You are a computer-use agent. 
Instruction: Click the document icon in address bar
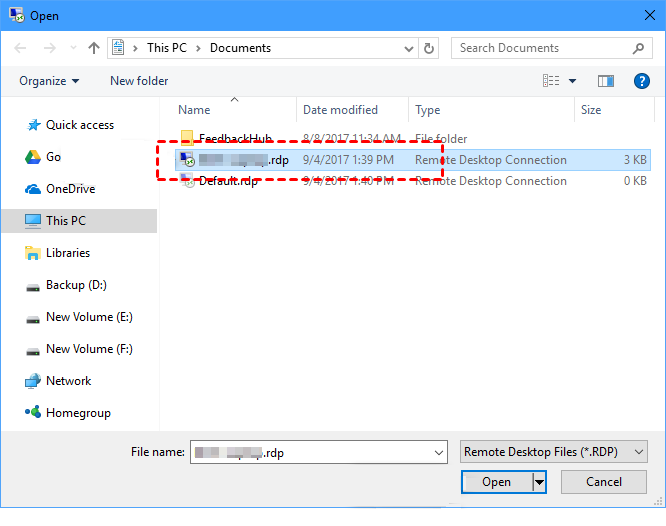click(x=119, y=48)
